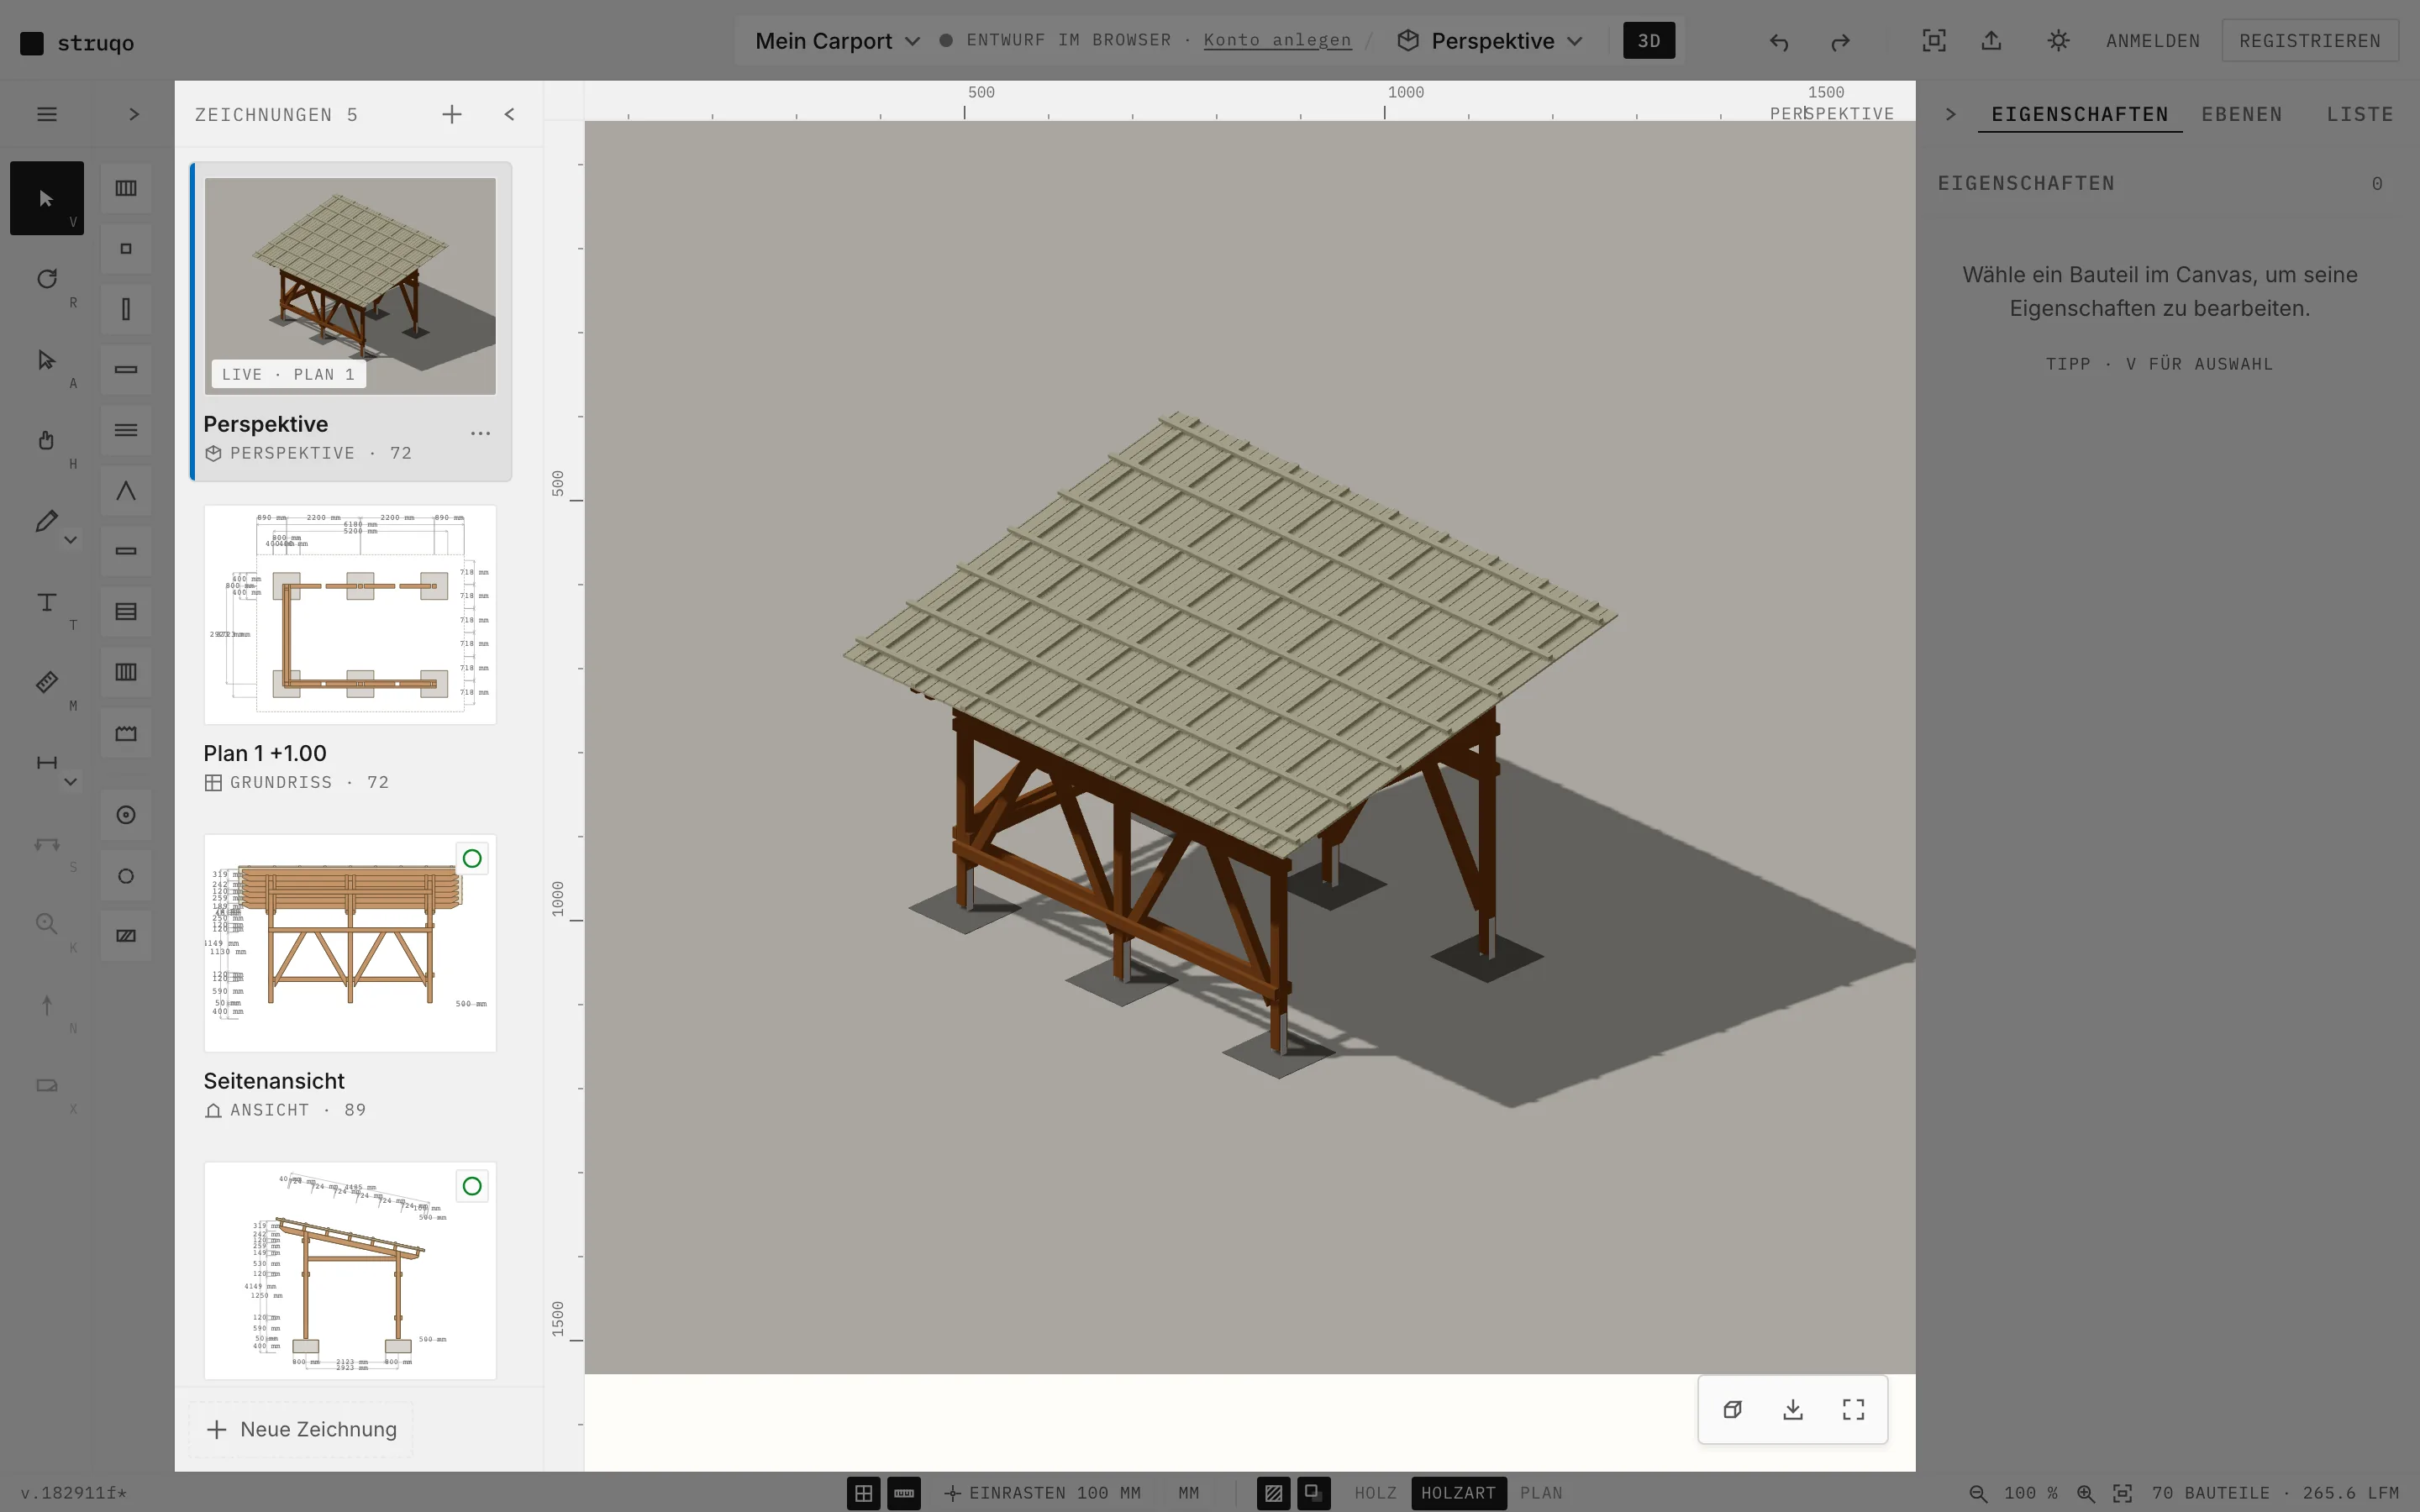Select the concentric circle shape tool

click(x=126, y=815)
